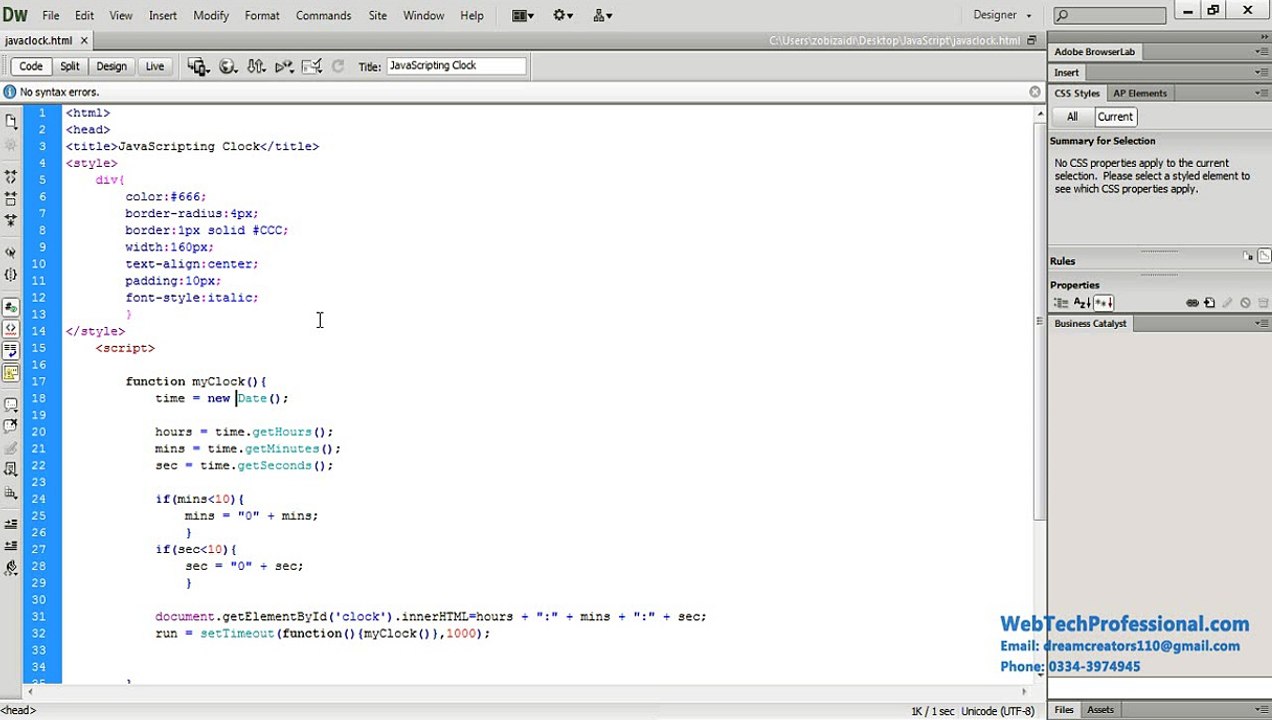This screenshot has height=720, width=1272.
Task: Click the Apply Comment icon
Action: [x=11, y=405]
